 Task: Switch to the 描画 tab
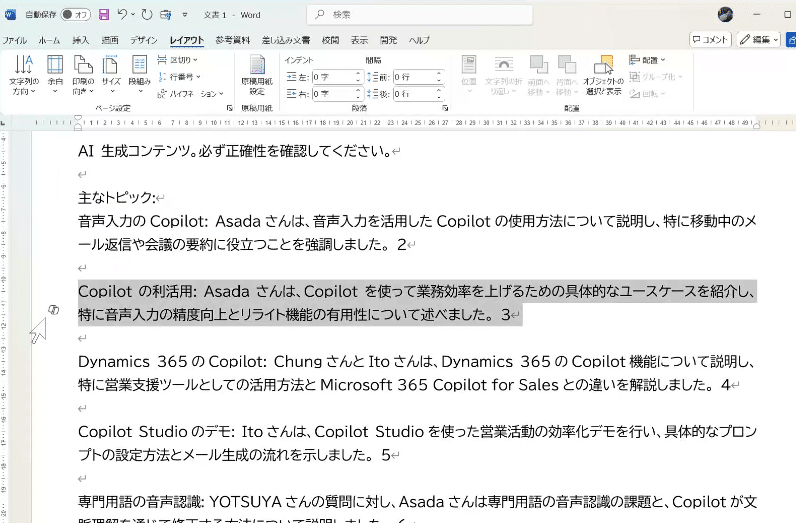point(110,40)
